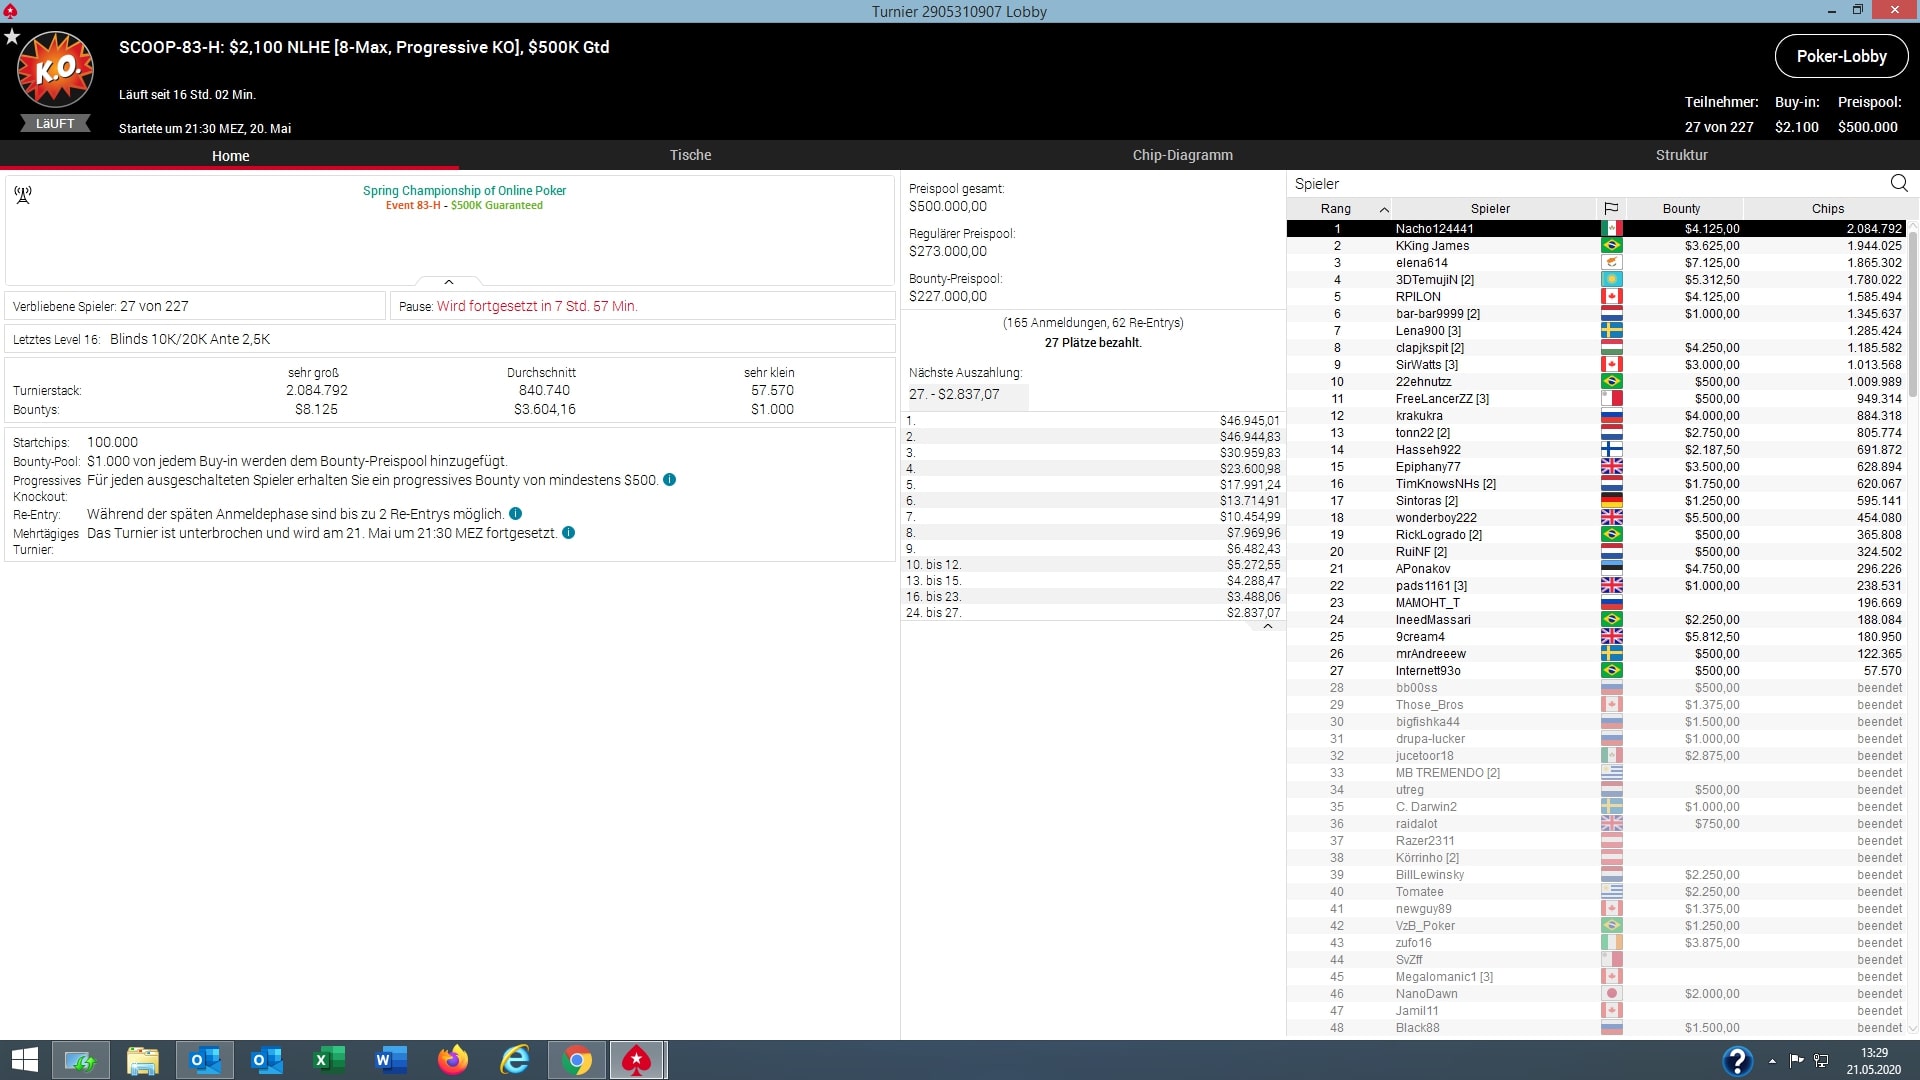
Task: Toggle the Rang column sort arrow
Action: point(1384,209)
